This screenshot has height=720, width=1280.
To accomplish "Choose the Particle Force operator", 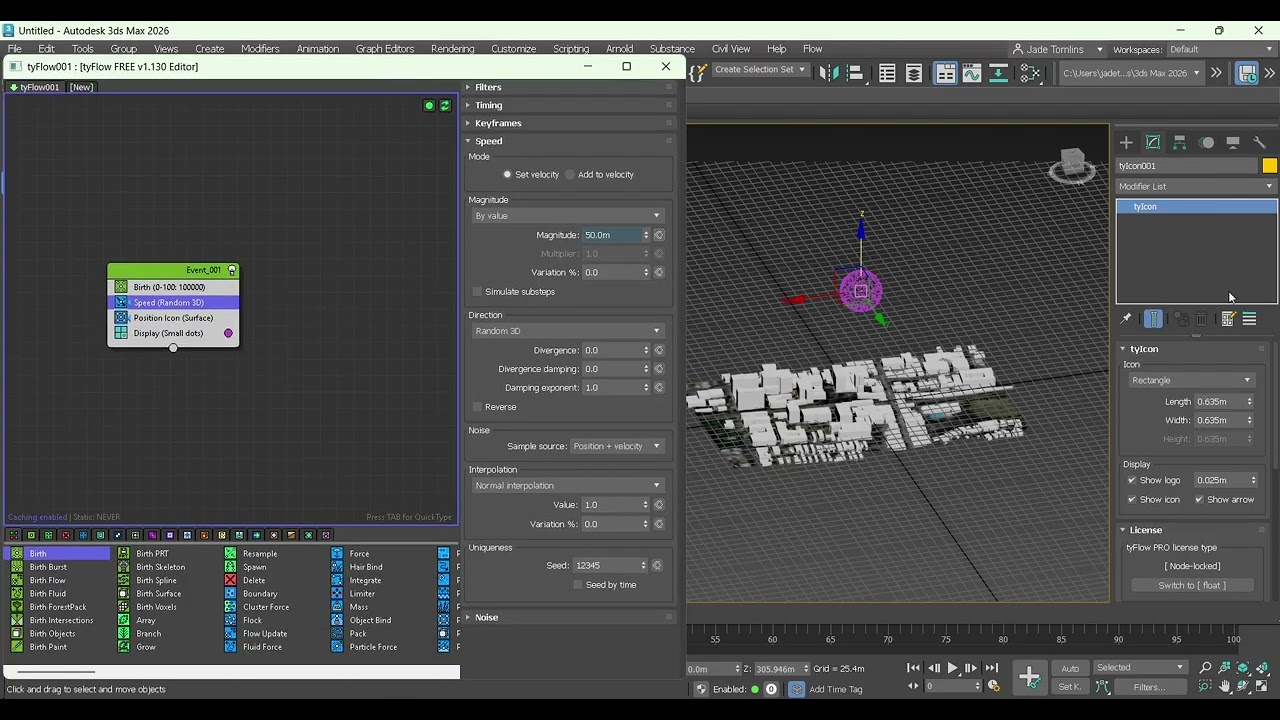I will tap(373, 647).
